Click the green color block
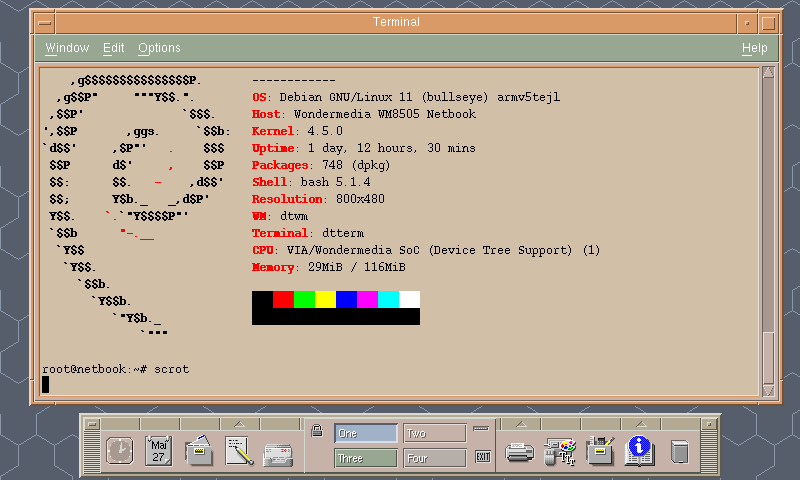 tap(304, 299)
